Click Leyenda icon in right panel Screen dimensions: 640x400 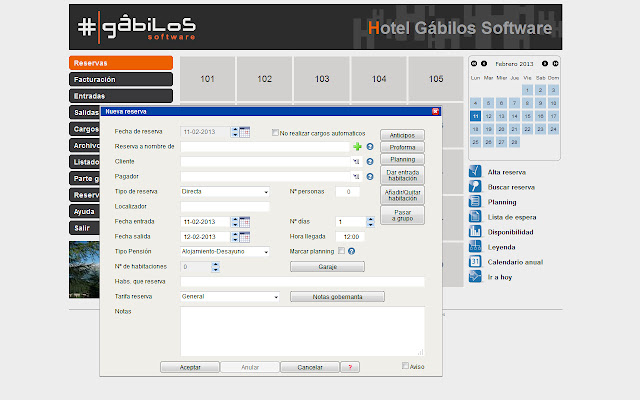[x=475, y=246]
